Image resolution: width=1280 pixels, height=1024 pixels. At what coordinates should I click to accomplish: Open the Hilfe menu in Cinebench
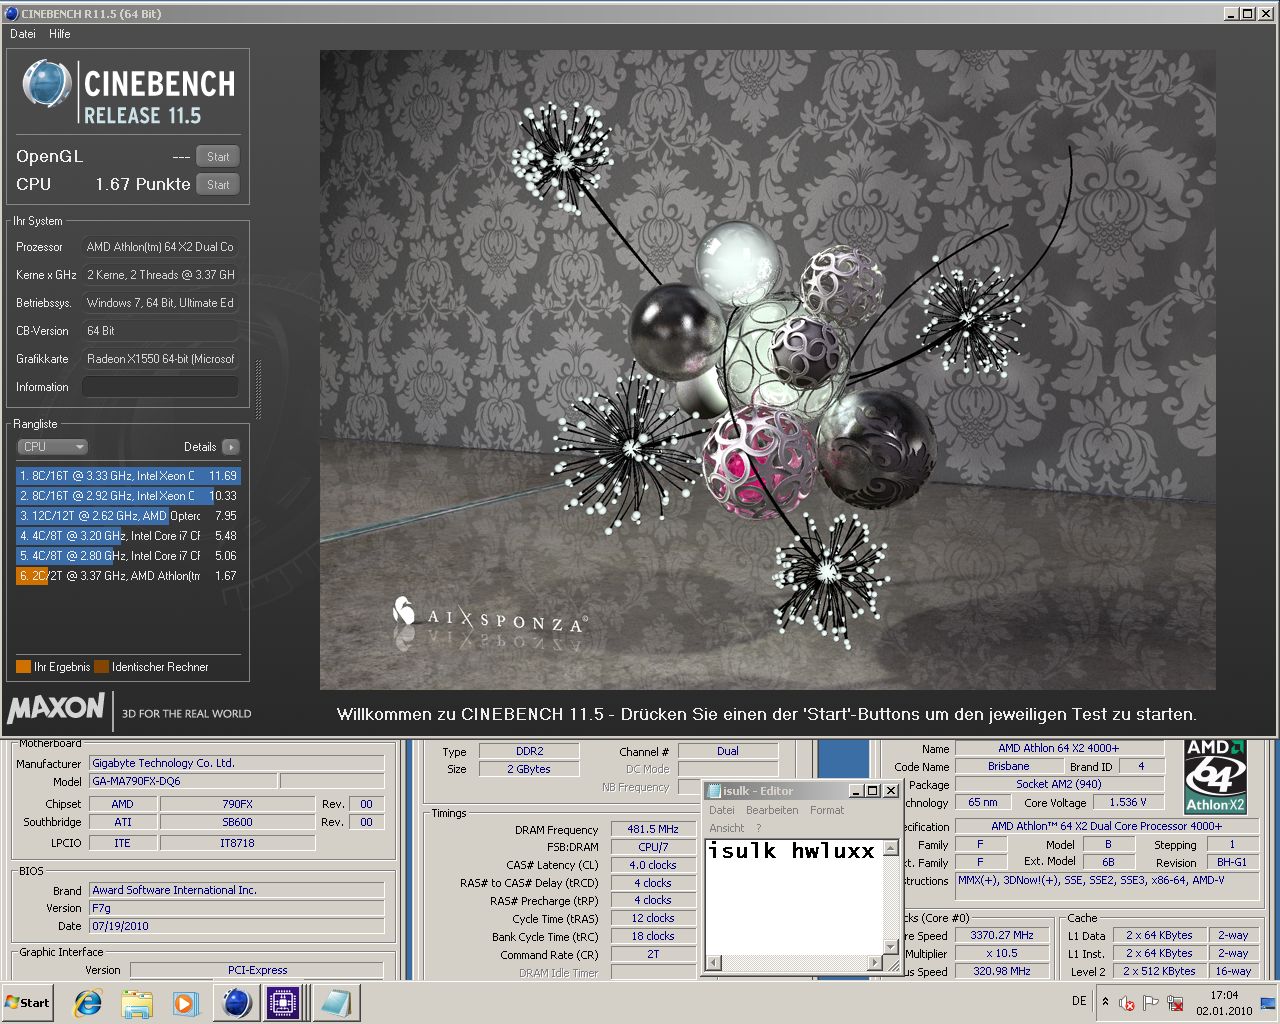(x=60, y=34)
